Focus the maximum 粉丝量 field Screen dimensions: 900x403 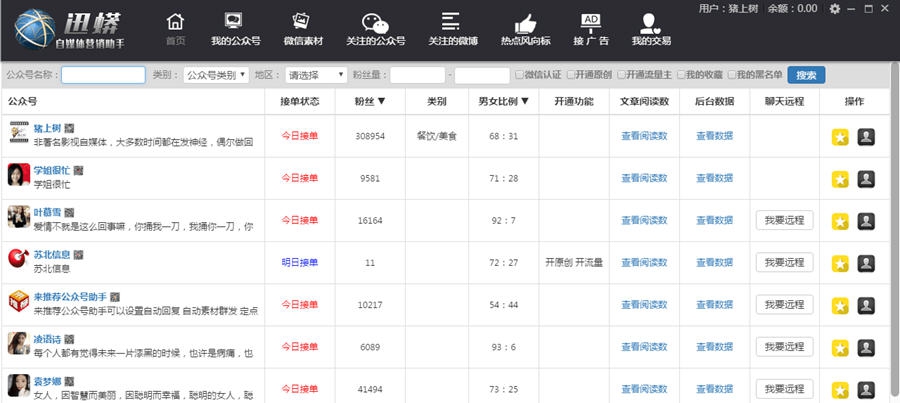click(x=482, y=75)
